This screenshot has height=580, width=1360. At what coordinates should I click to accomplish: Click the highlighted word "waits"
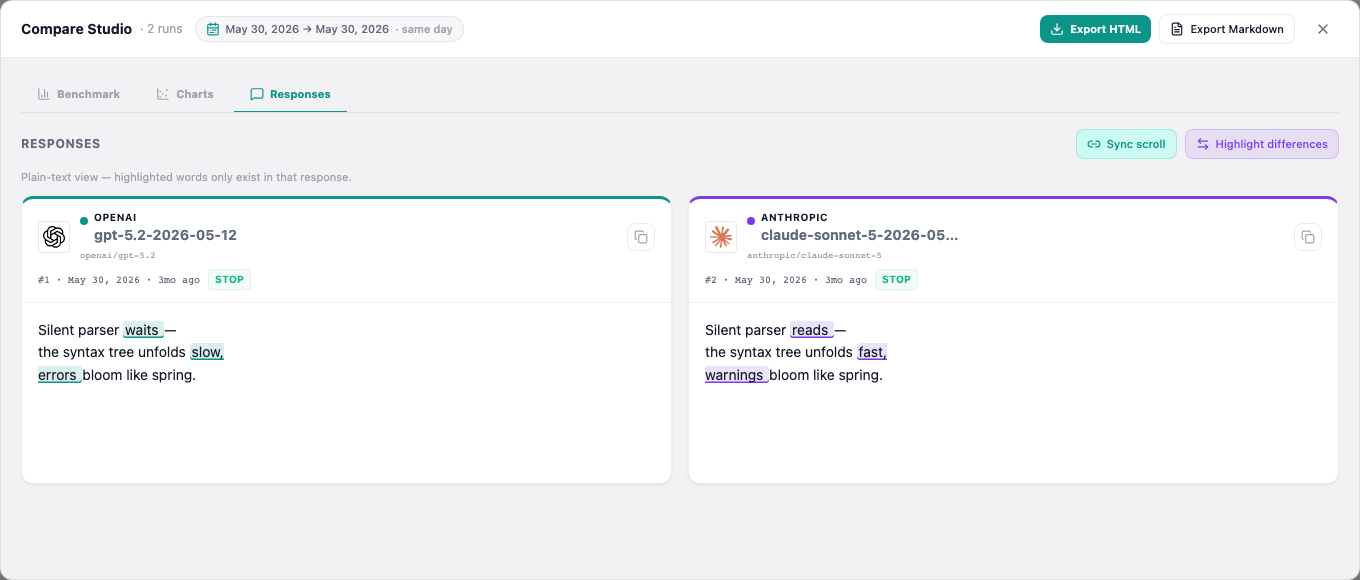point(143,330)
